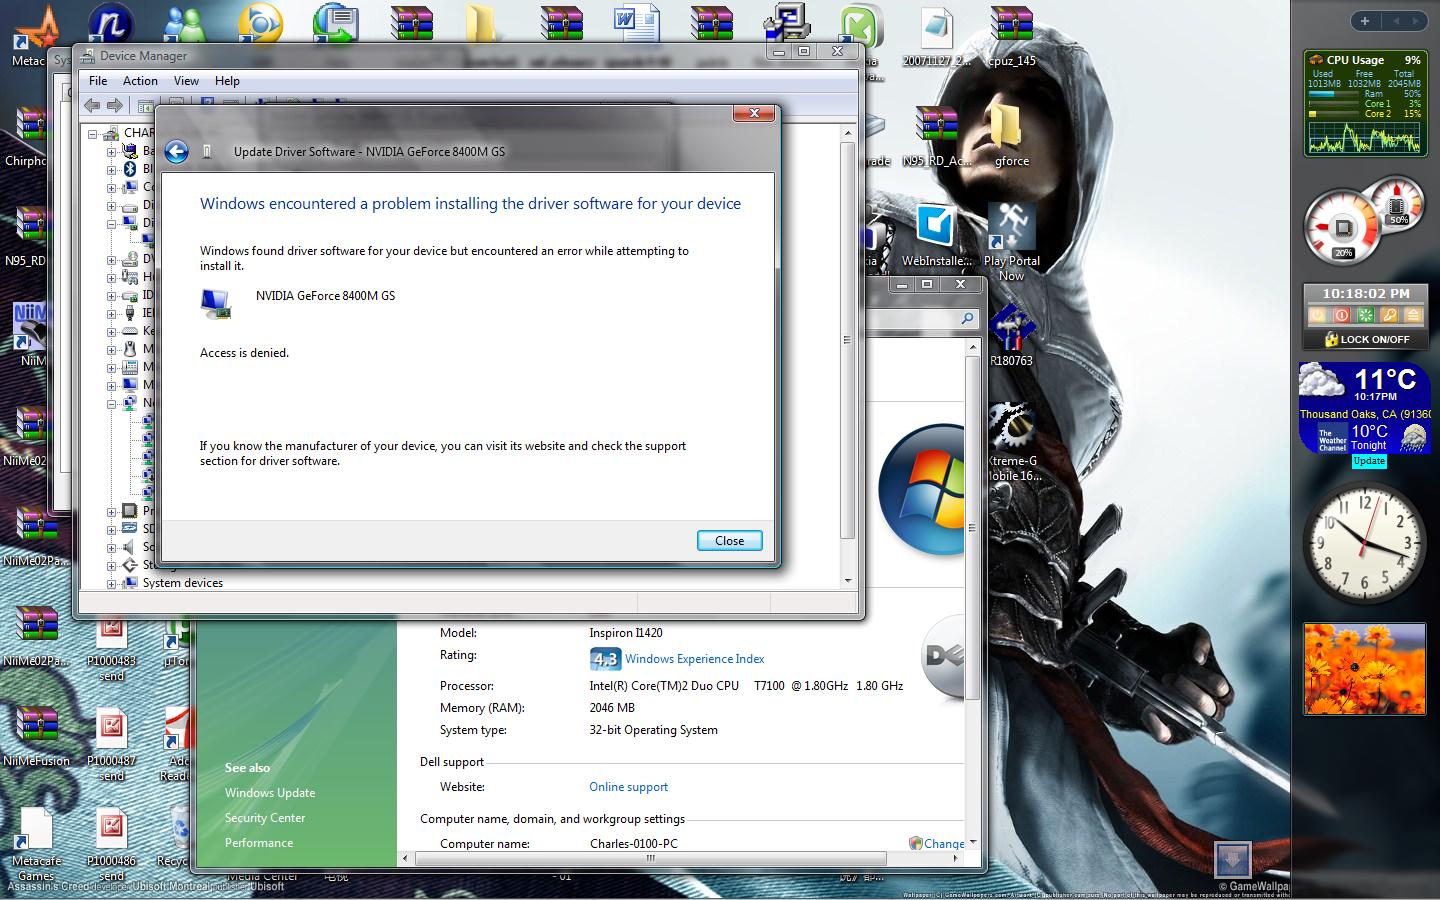This screenshot has height=900, width=1440.
Task: Open the Action menu in Device Manager
Action: (140, 81)
